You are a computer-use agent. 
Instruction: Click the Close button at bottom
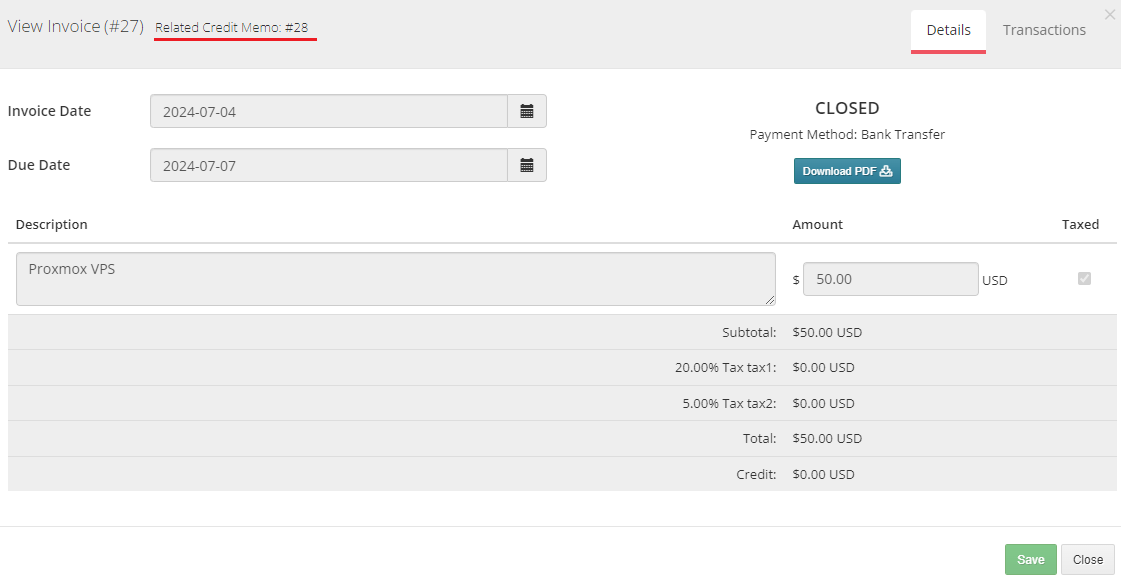(1087, 559)
